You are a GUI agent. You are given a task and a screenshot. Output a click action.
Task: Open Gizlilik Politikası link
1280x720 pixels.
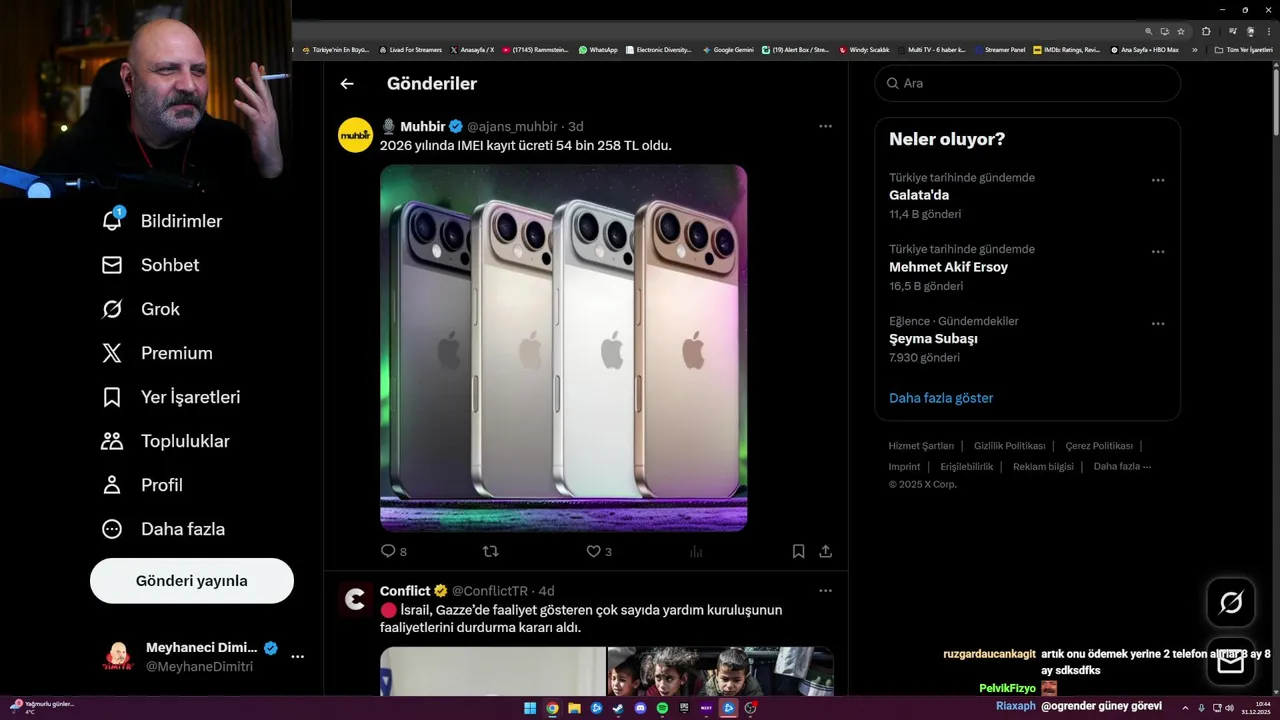tap(1010, 446)
